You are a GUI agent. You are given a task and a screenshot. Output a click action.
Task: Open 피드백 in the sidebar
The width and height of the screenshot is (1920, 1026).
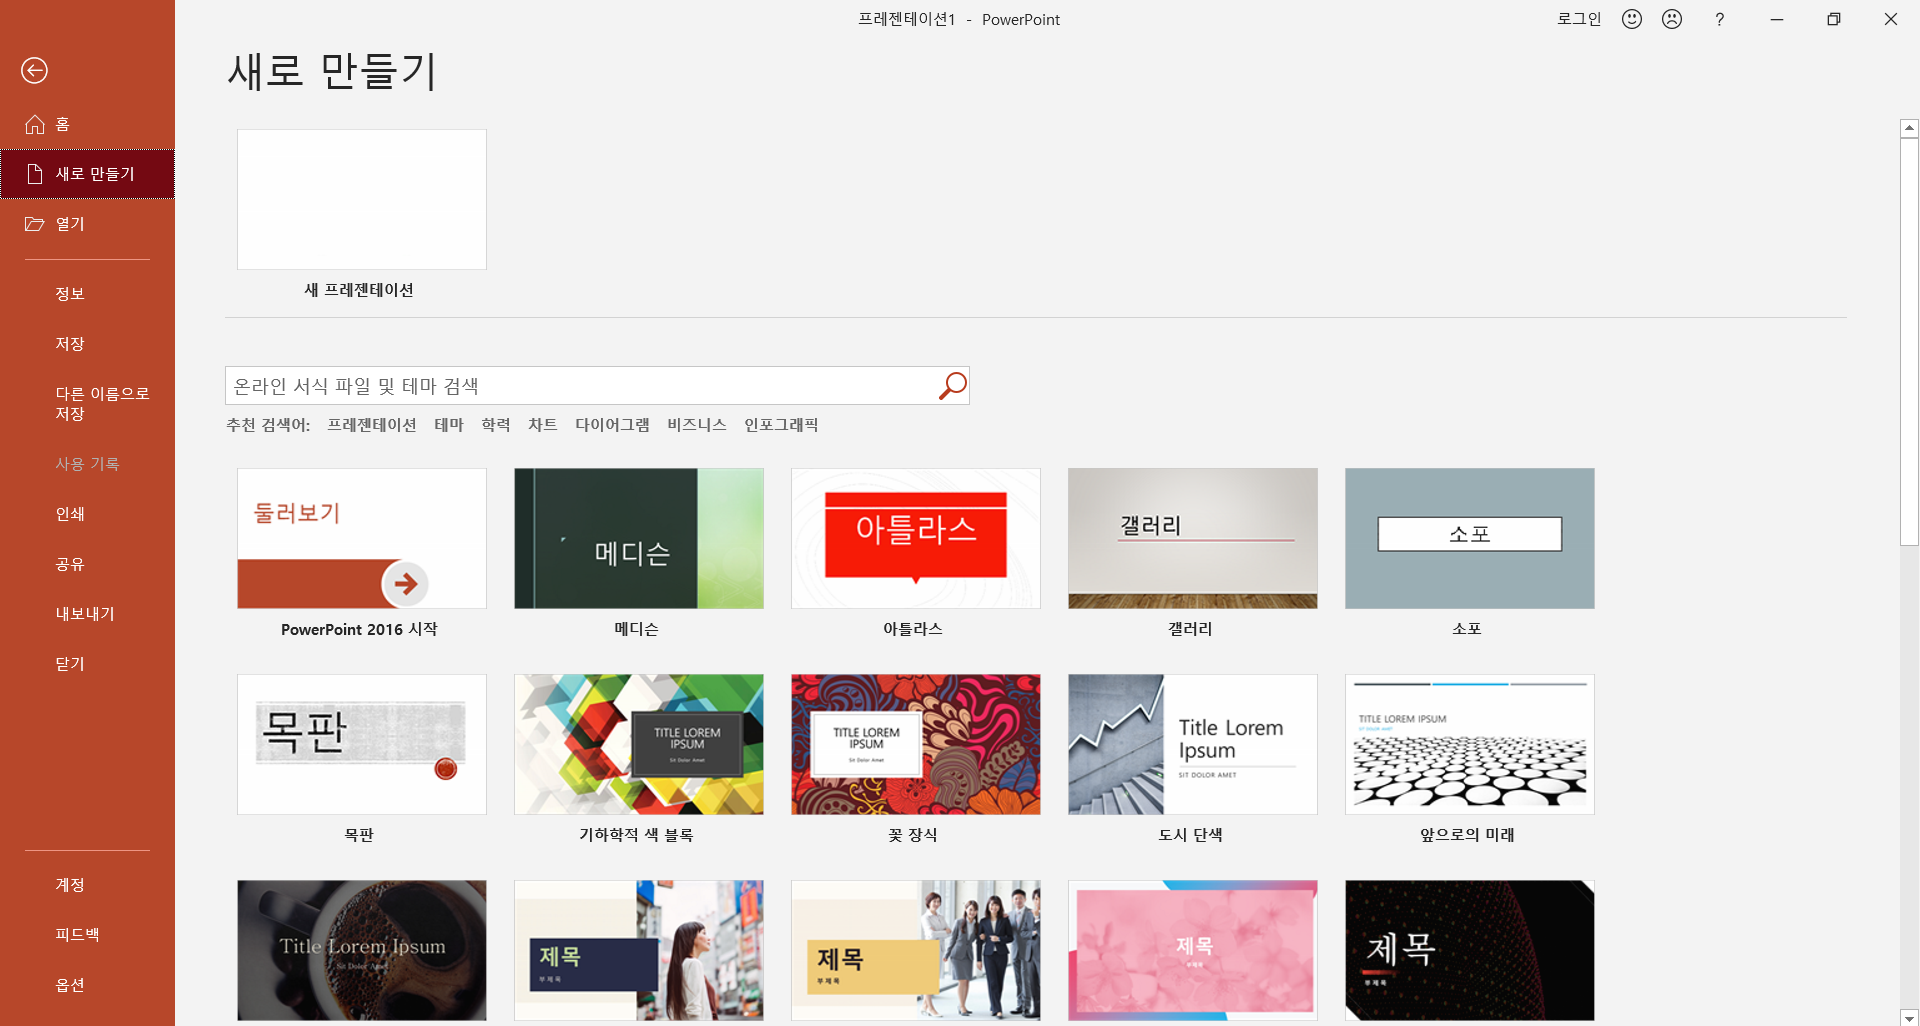[87, 935]
